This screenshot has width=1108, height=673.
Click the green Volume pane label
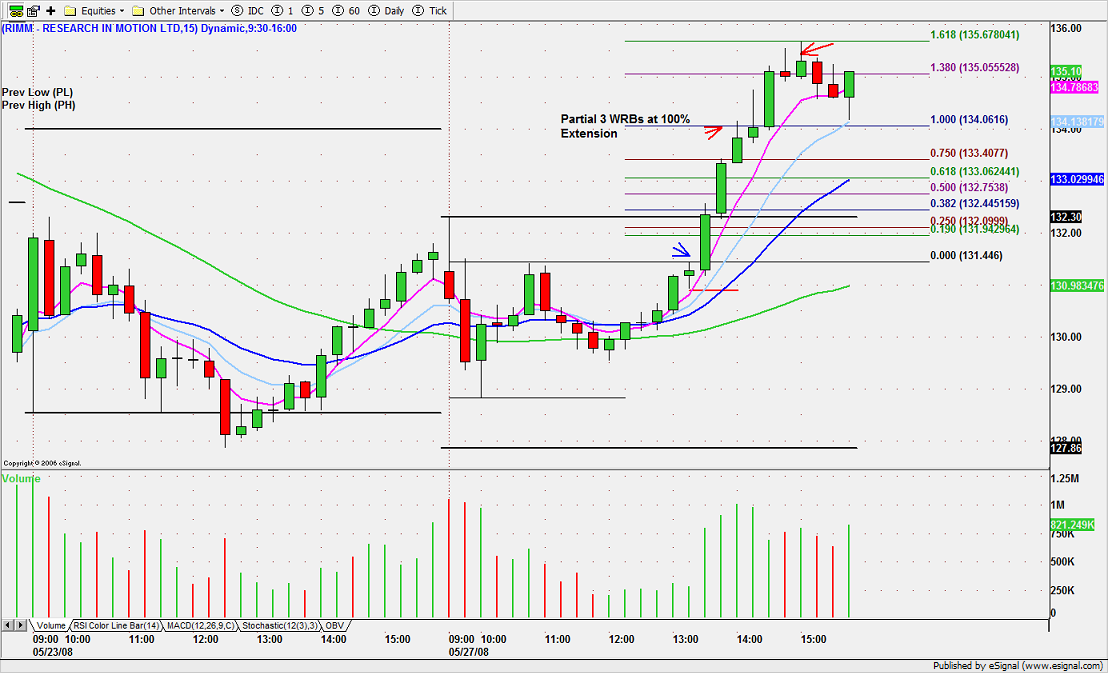coord(21,479)
